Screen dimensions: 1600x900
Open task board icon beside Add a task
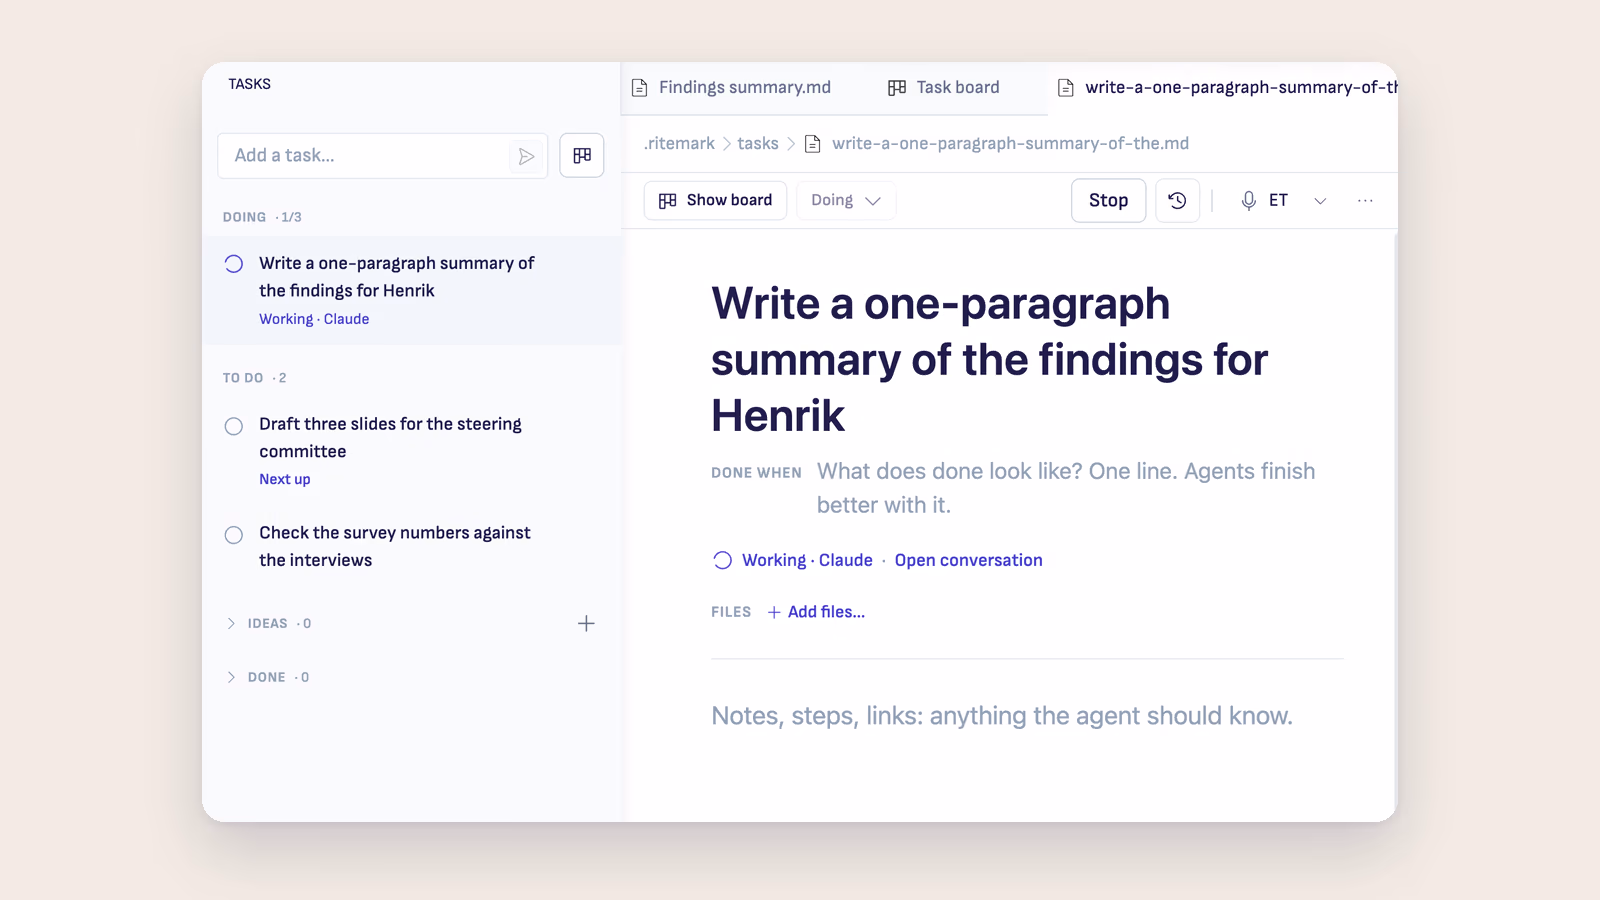(582, 155)
